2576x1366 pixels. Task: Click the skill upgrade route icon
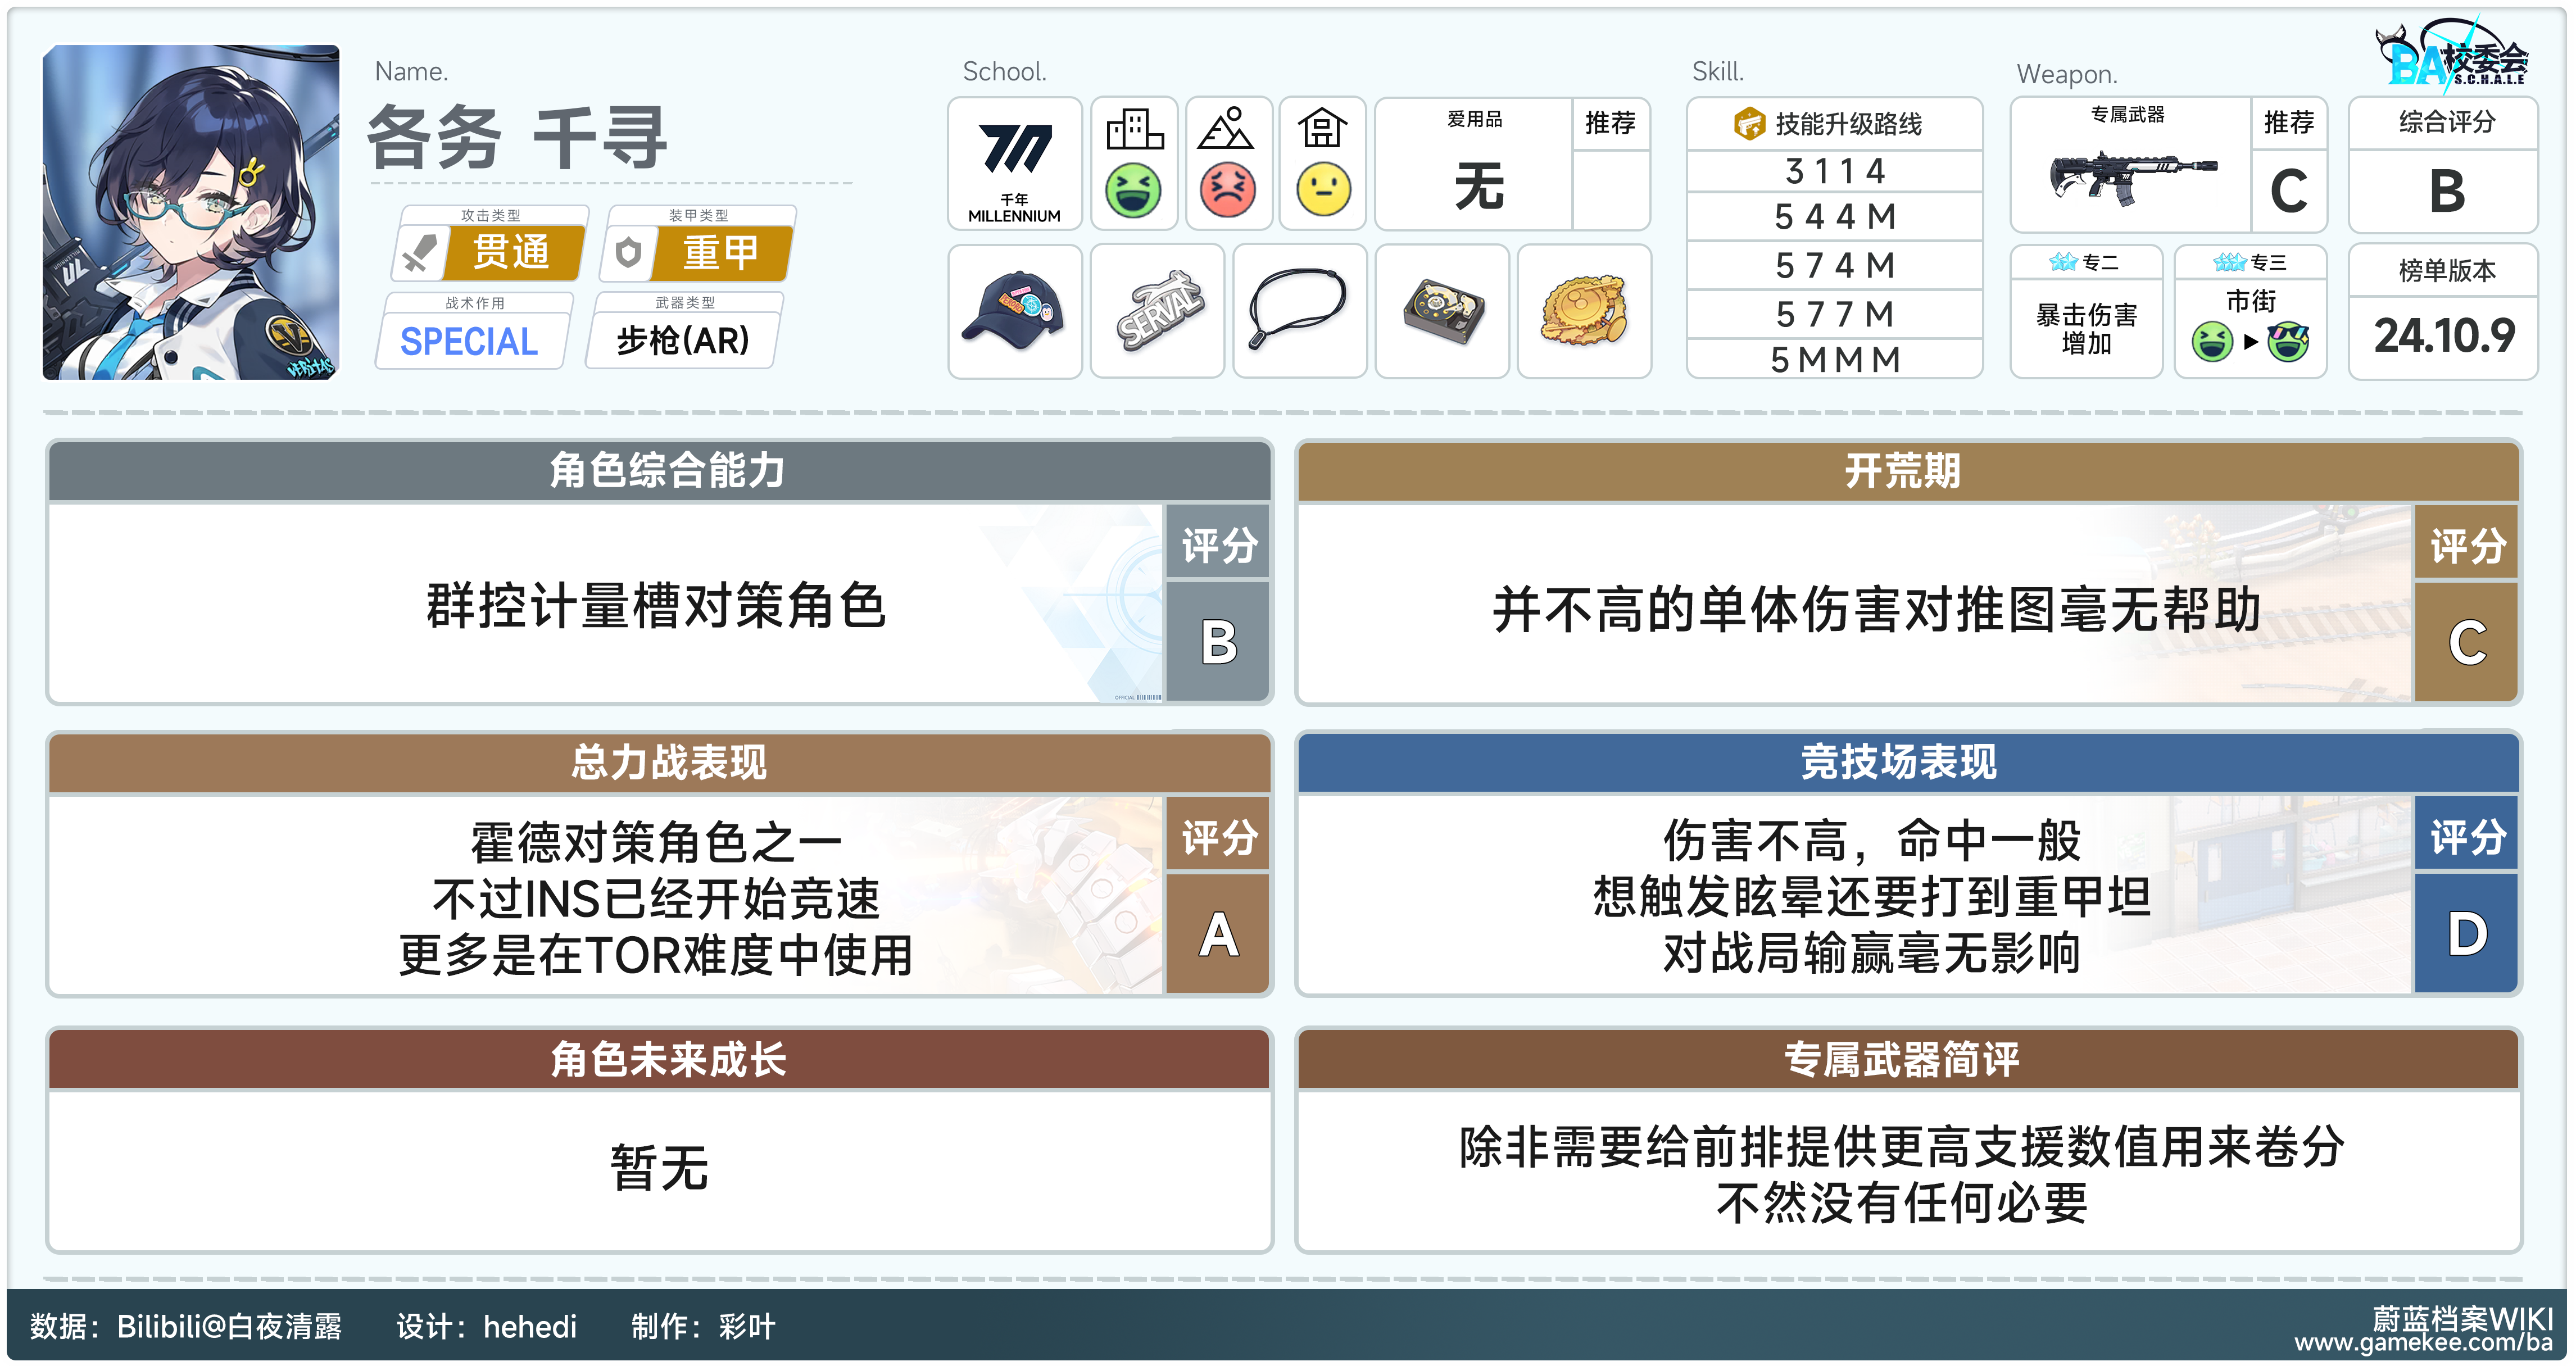[x=1749, y=124]
